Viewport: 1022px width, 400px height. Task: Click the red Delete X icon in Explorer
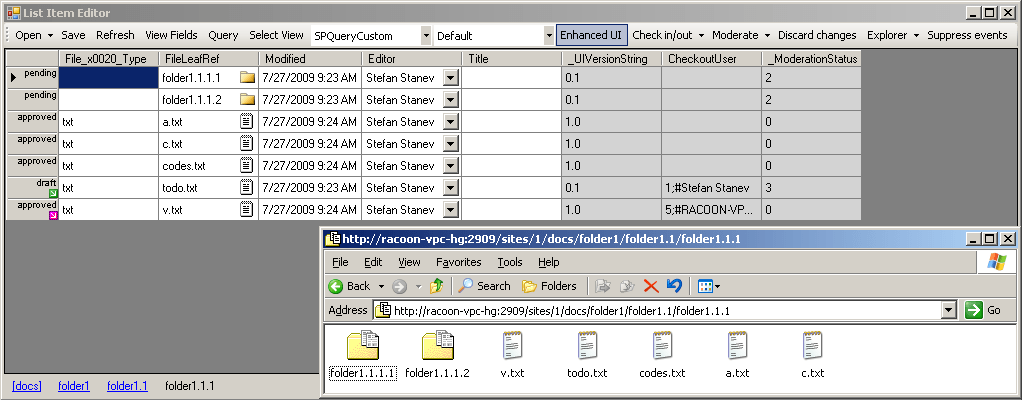pyautogui.click(x=650, y=285)
